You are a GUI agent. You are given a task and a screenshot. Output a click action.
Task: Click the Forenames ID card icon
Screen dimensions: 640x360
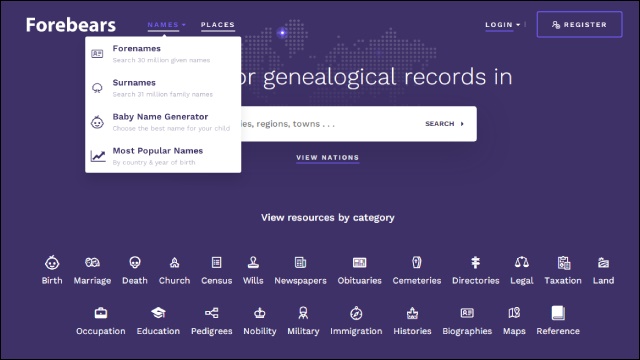pyautogui.click(x=97, y=53)
